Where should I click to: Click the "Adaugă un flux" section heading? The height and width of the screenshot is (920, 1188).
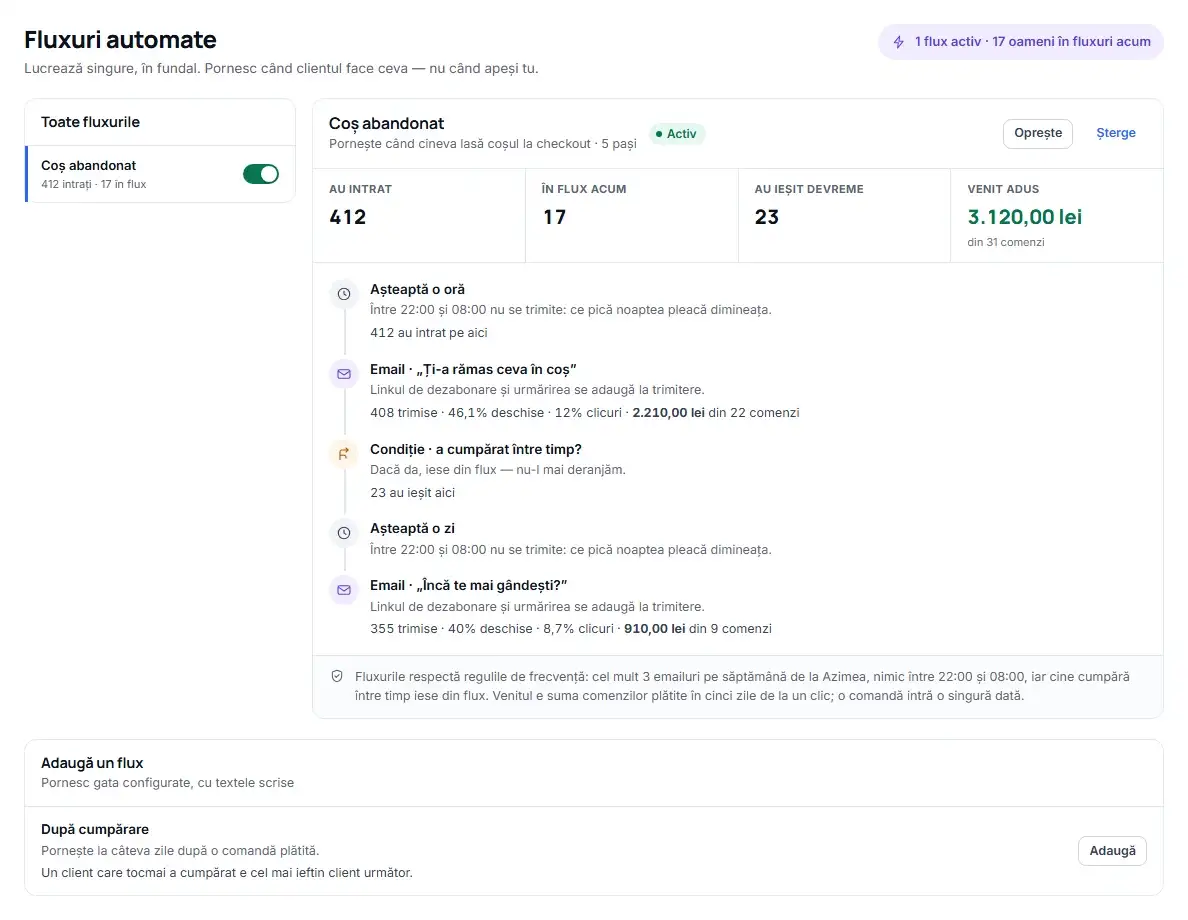tap(92, 763)
